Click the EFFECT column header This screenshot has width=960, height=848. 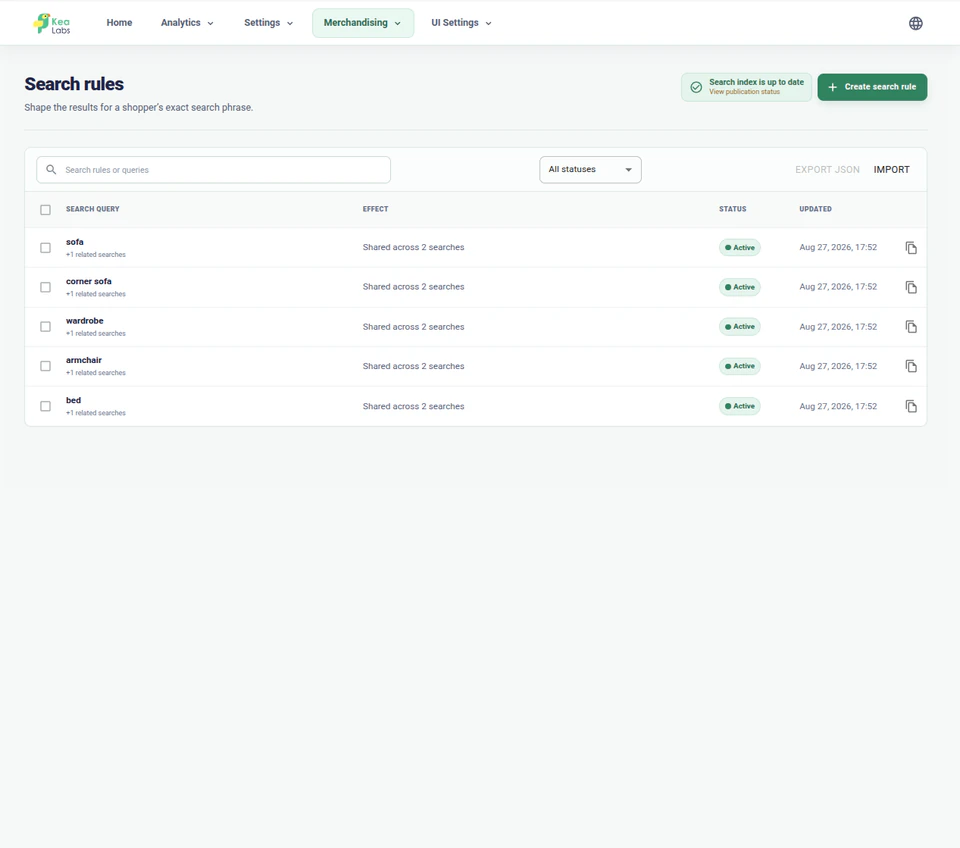click(375, 209)
